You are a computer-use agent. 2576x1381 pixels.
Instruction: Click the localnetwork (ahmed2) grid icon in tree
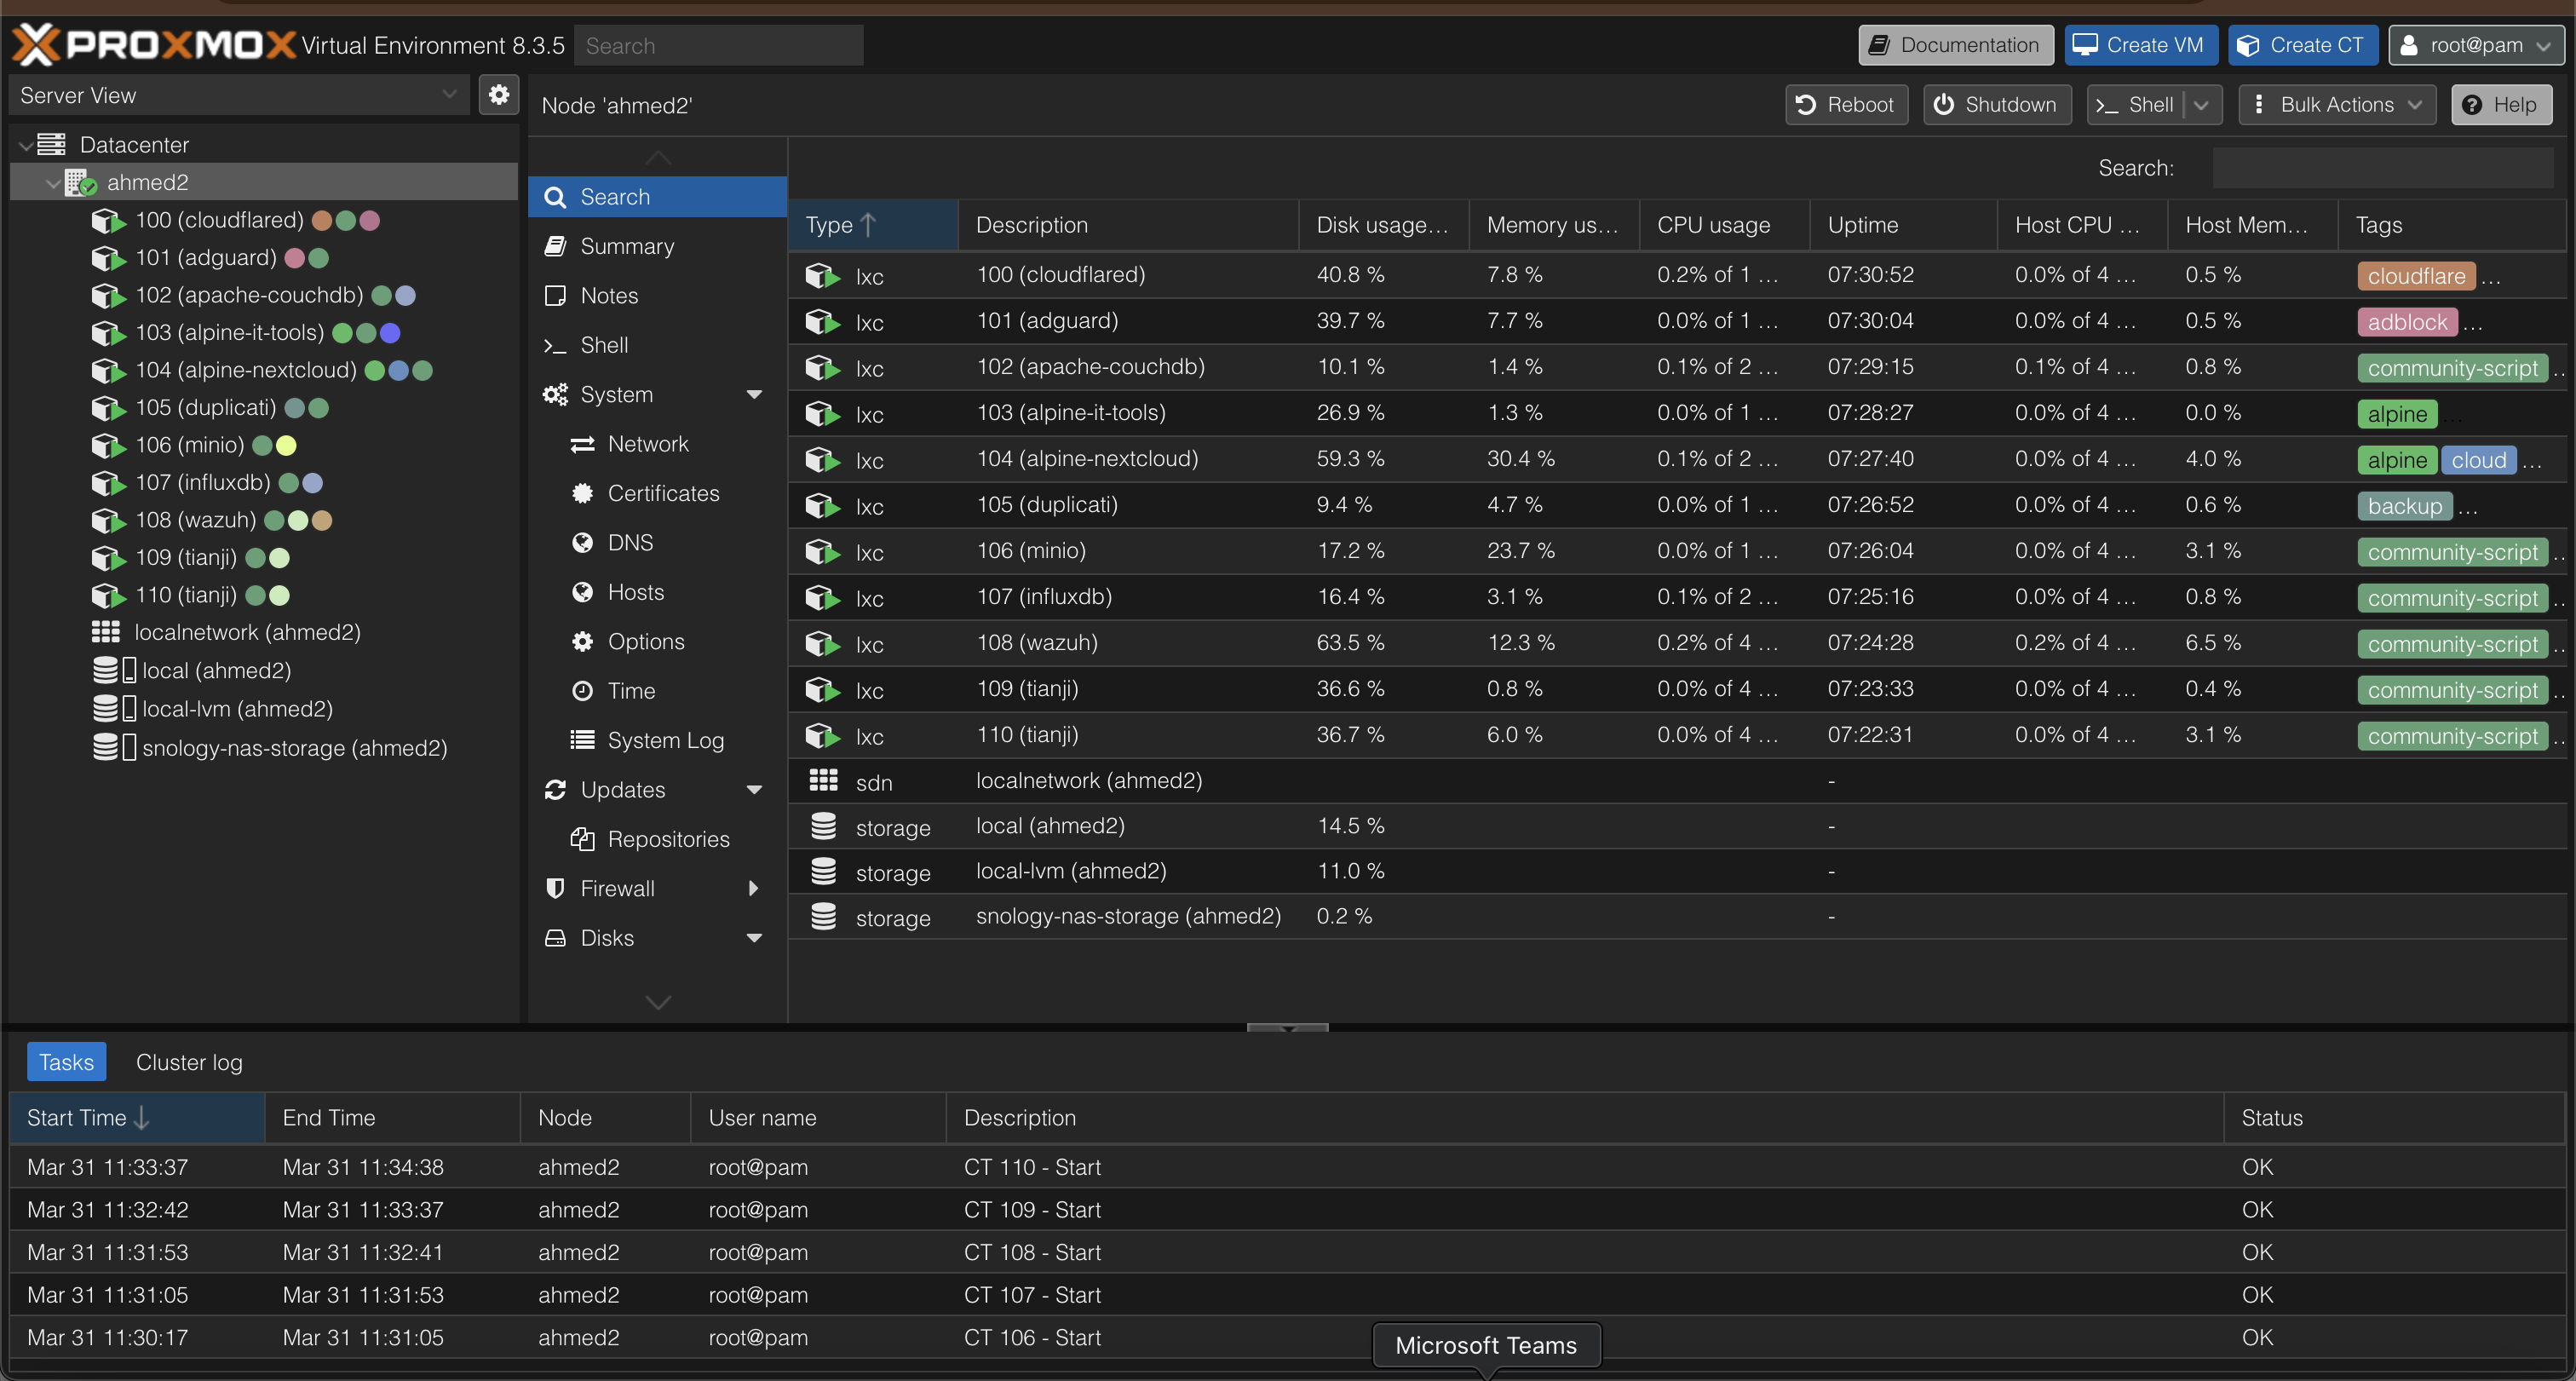(105, 632)
